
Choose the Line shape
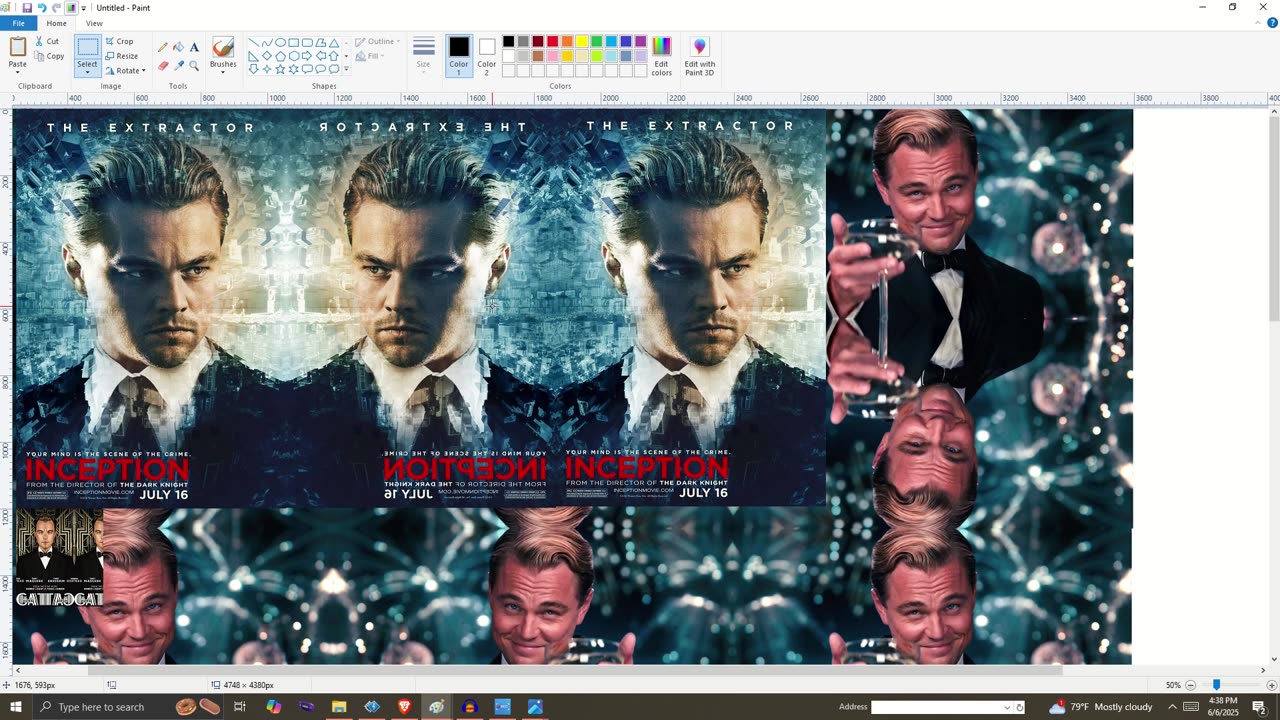point(254,43)
